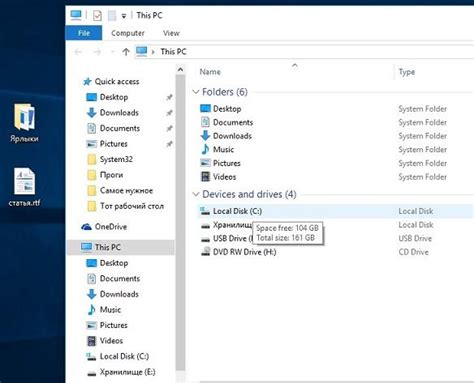
Task: Open the Recent locations dropdown arrow
Action: [x=112, y=52]
